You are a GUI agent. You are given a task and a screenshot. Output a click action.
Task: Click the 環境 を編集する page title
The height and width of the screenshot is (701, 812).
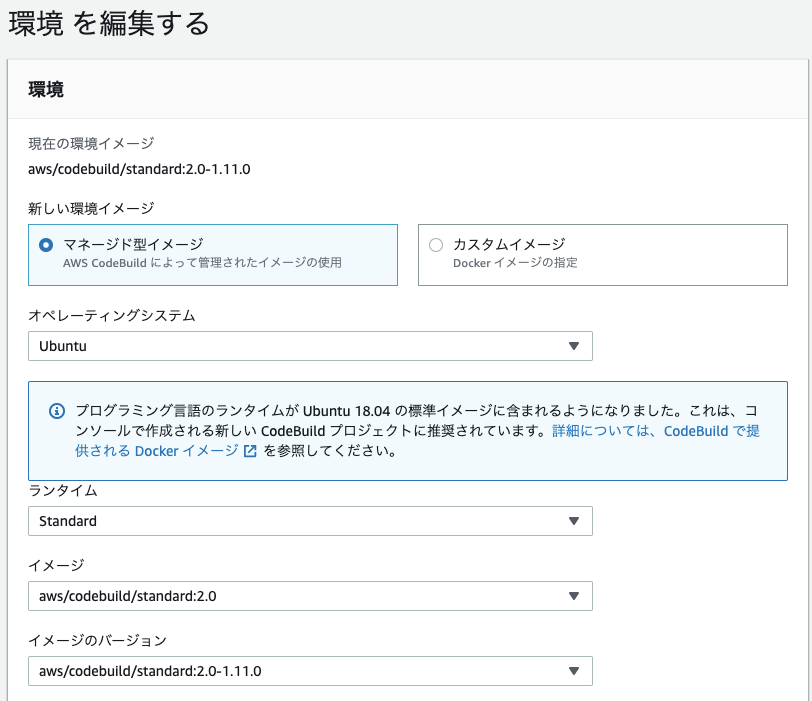point(109,24)
